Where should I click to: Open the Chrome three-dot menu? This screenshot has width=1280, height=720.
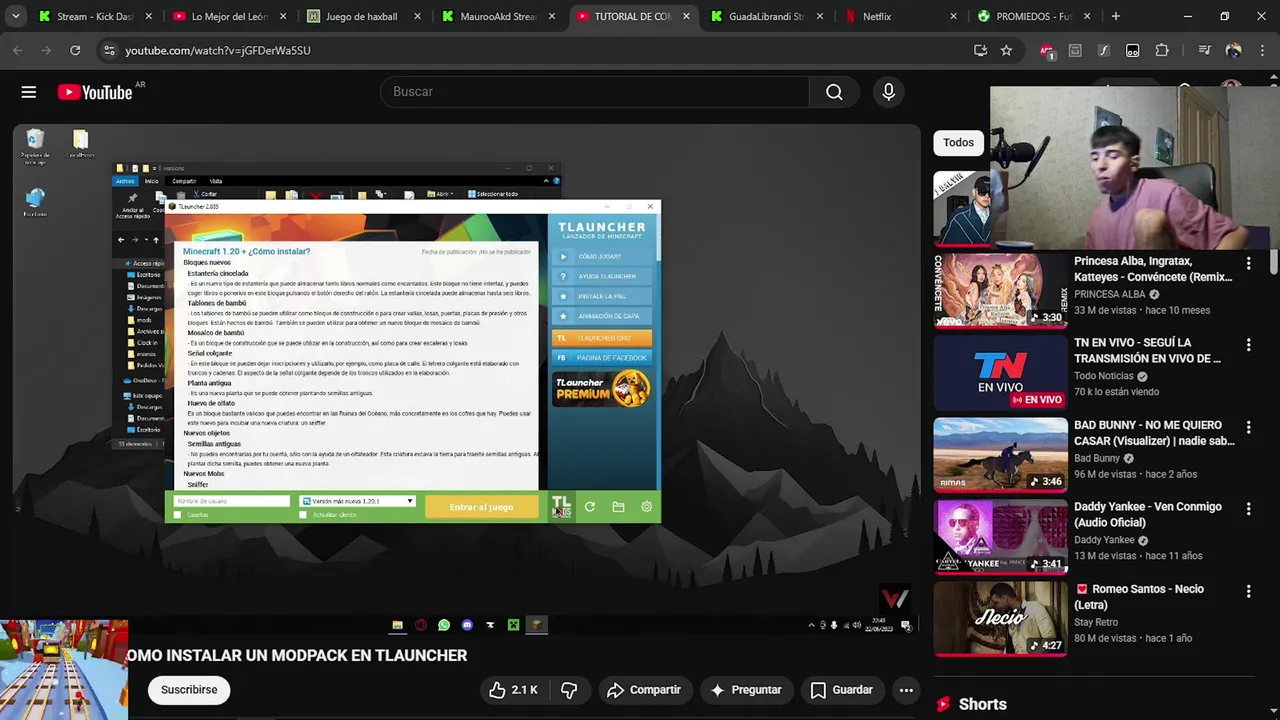pos(1261,50)
